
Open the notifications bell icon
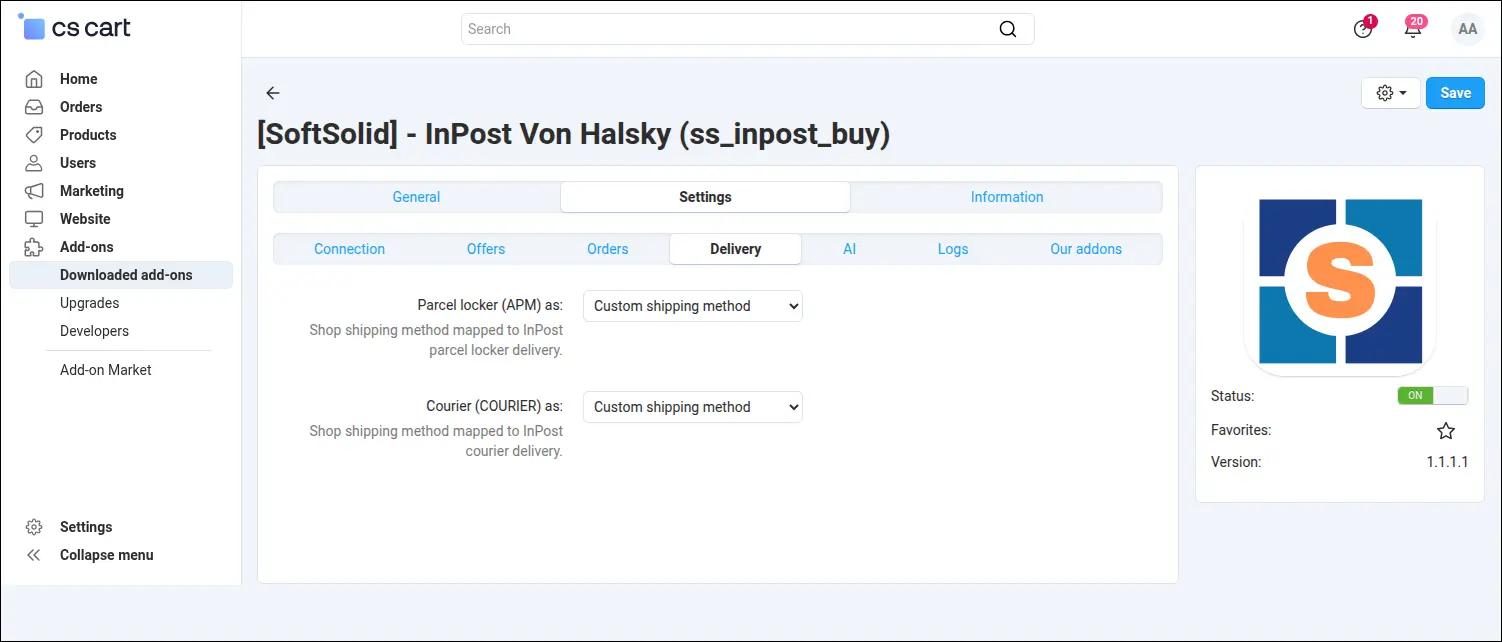pos(1413,28)
